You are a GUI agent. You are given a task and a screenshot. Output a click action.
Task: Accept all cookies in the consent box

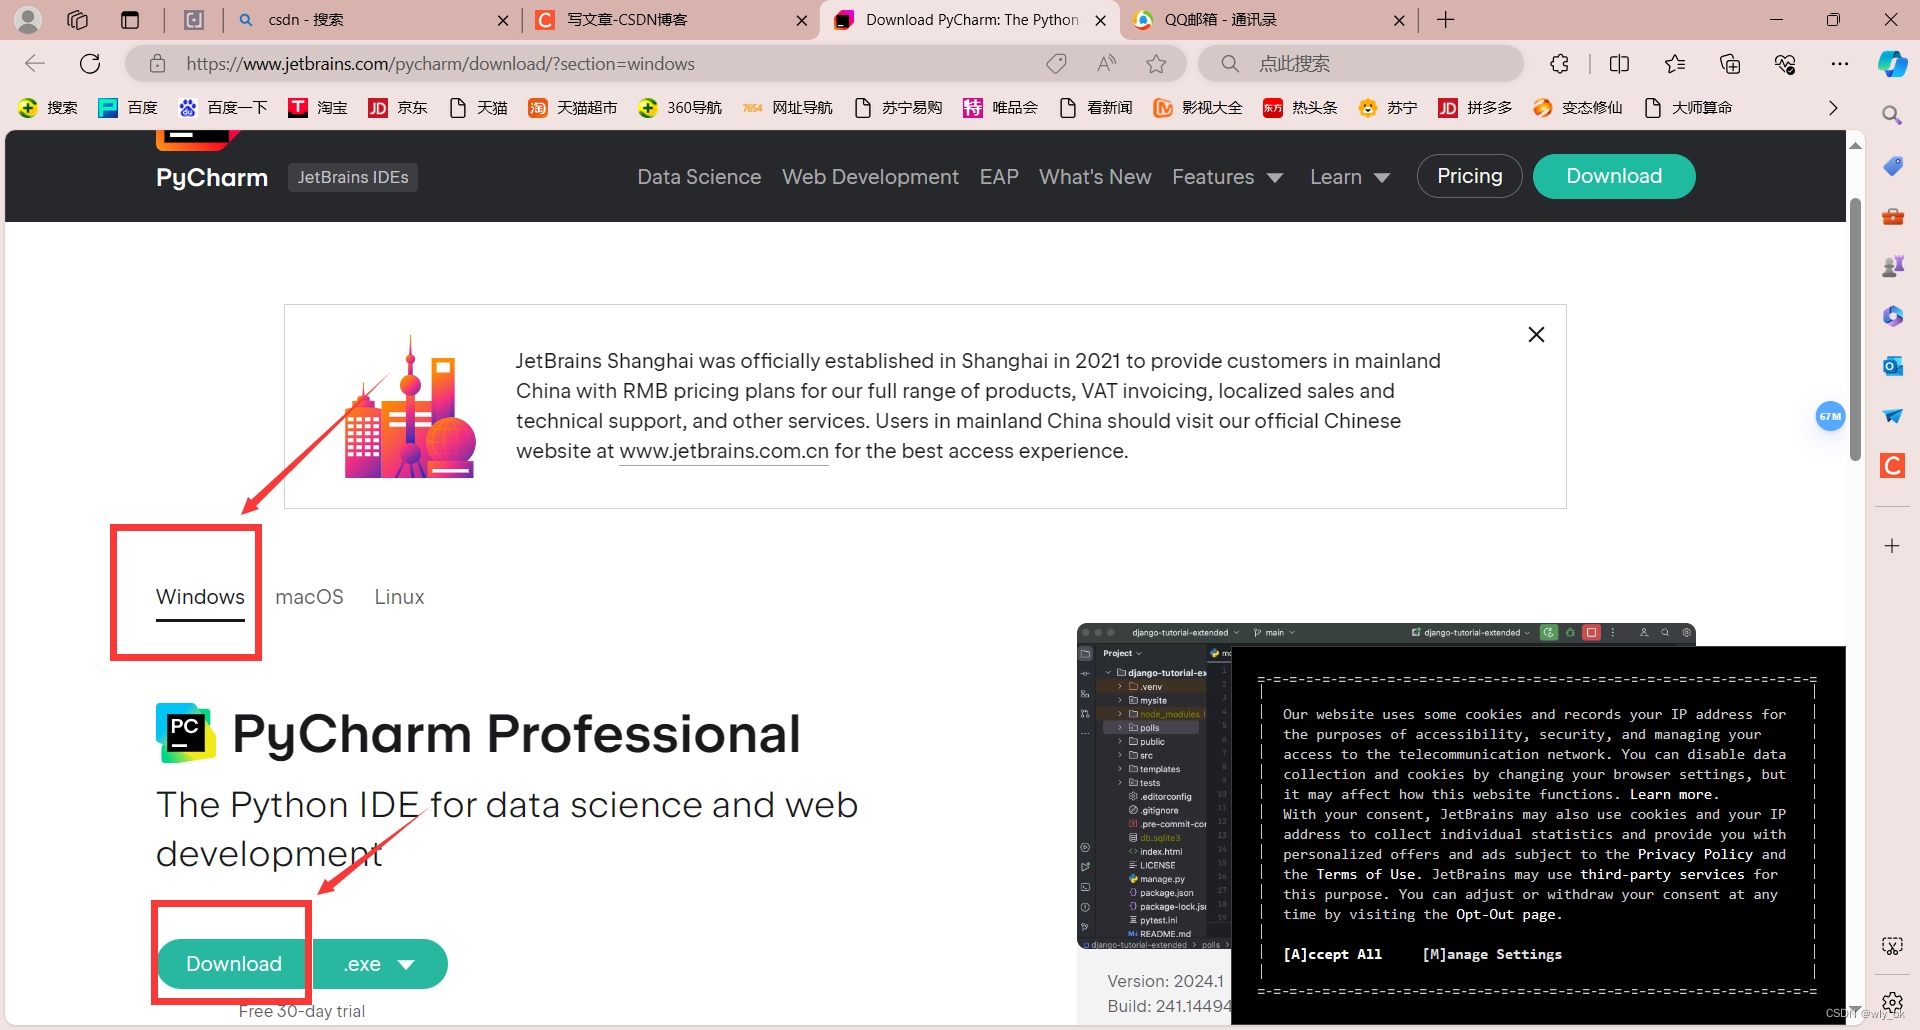pyautogui.click(x=1332, y=954)
